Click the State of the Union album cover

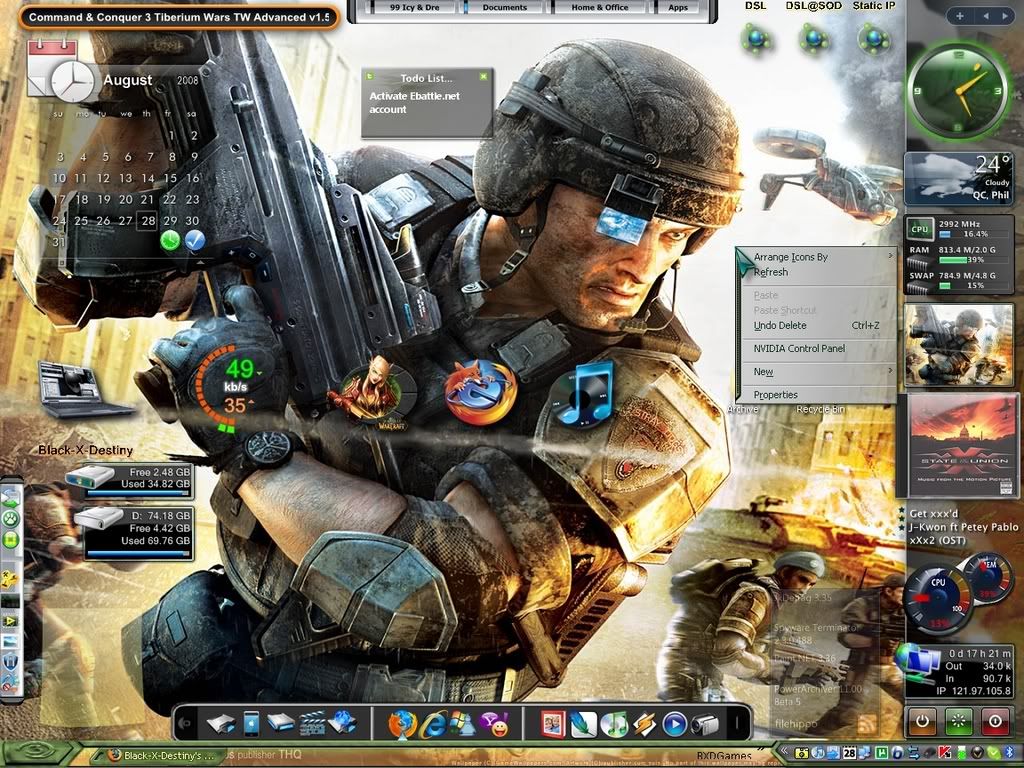[964, 445]
